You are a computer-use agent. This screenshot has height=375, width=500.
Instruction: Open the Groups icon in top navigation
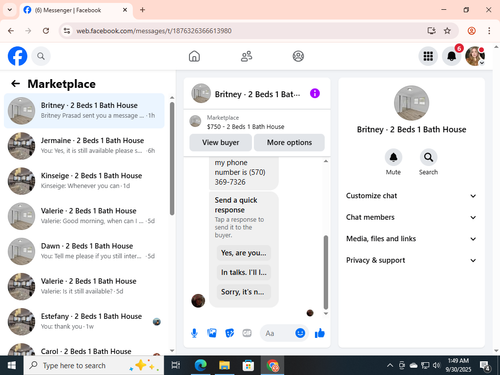298,56
